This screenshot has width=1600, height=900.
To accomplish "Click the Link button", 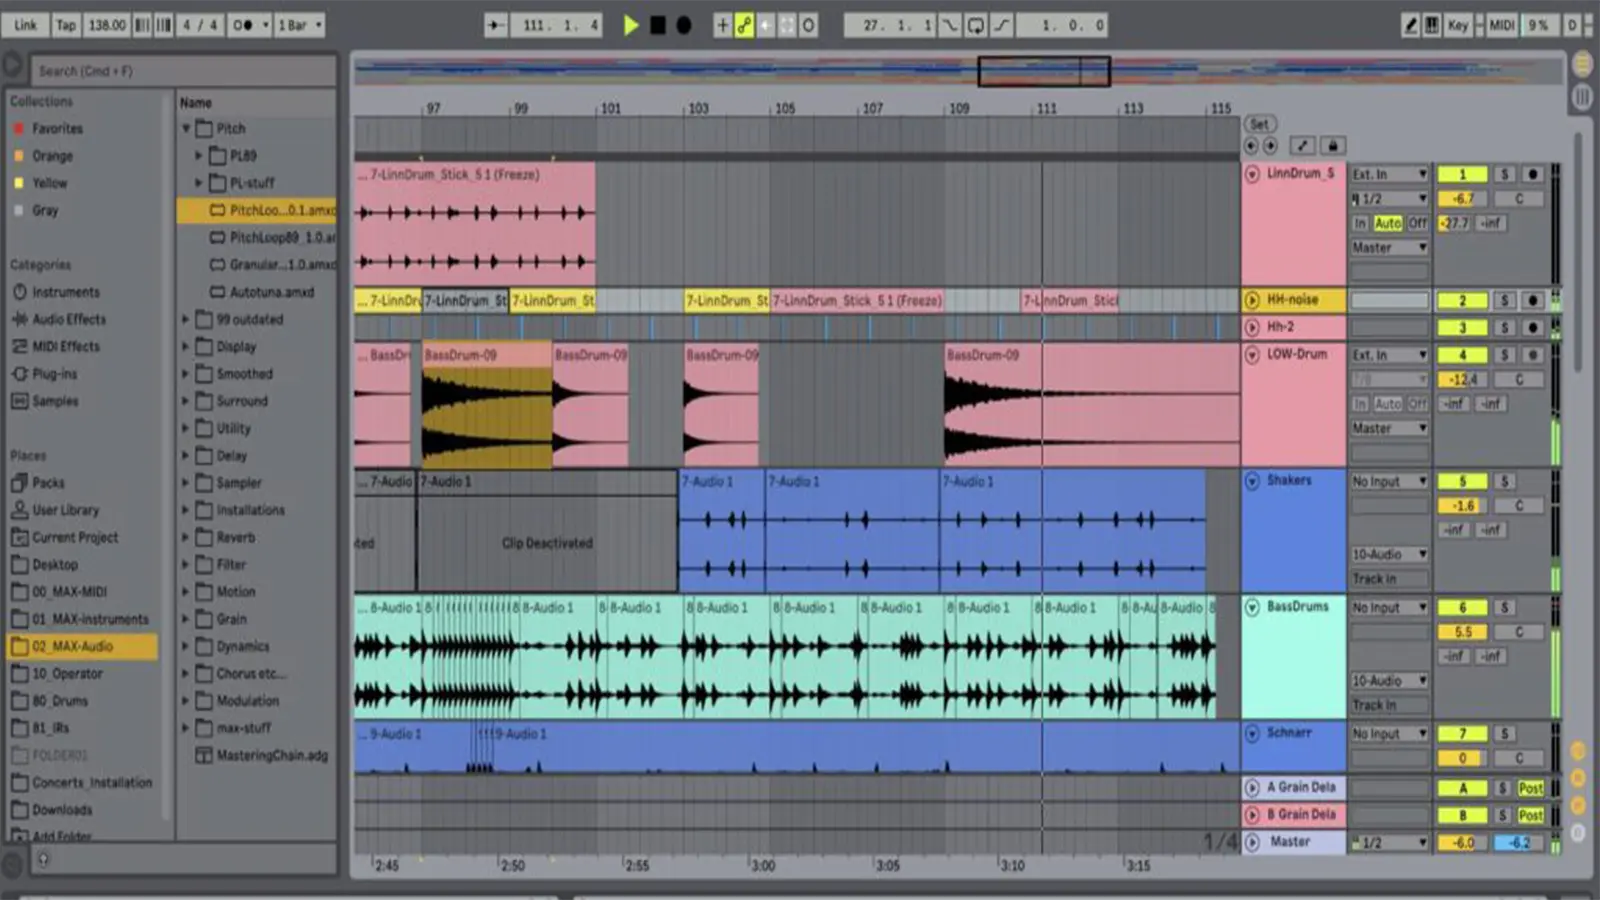I will 26,25.
